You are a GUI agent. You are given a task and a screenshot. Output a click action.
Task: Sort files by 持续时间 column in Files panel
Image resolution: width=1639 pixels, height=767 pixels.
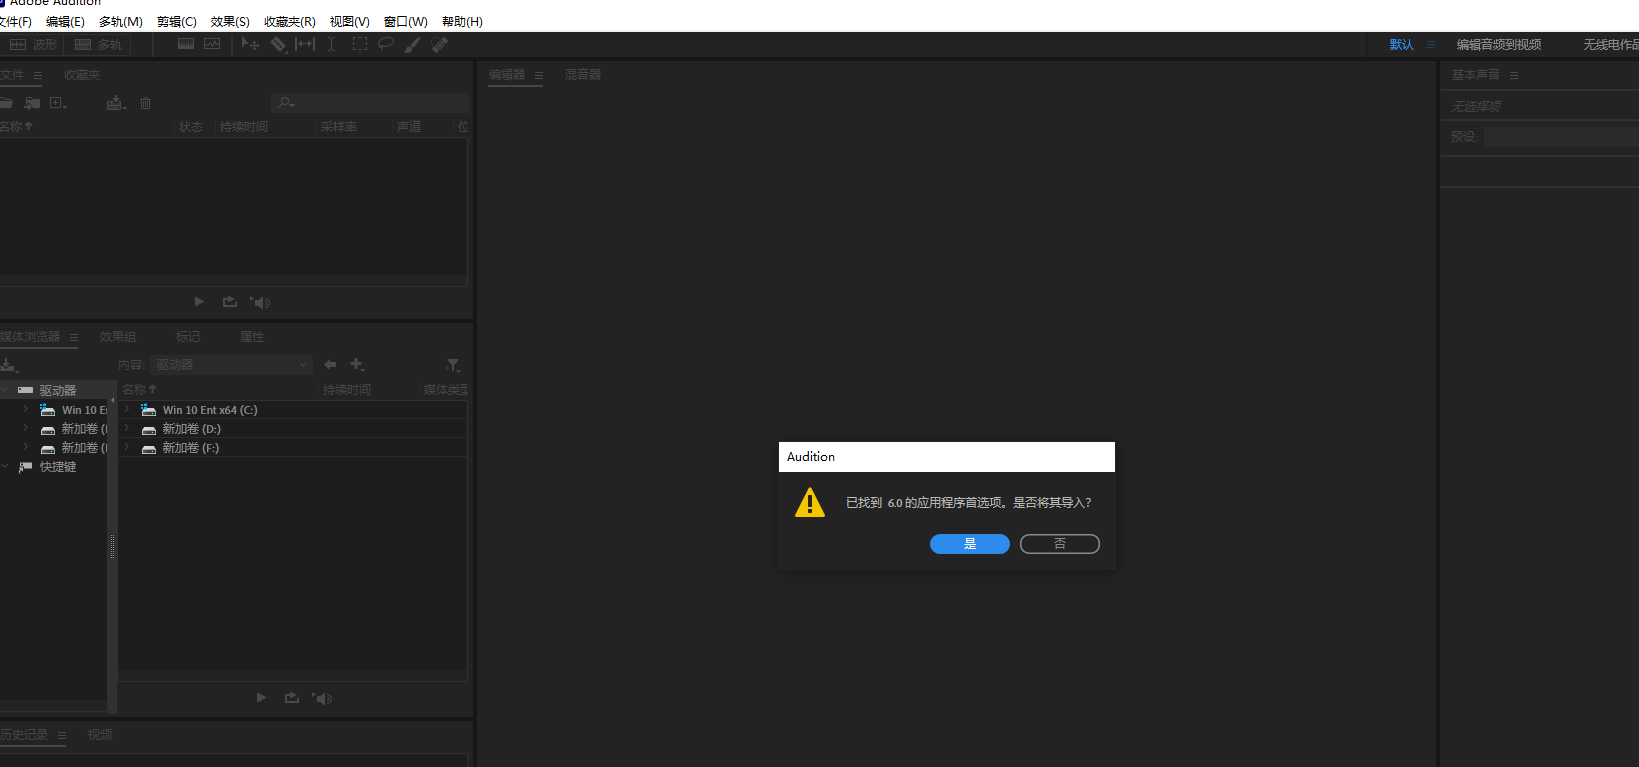244,127
